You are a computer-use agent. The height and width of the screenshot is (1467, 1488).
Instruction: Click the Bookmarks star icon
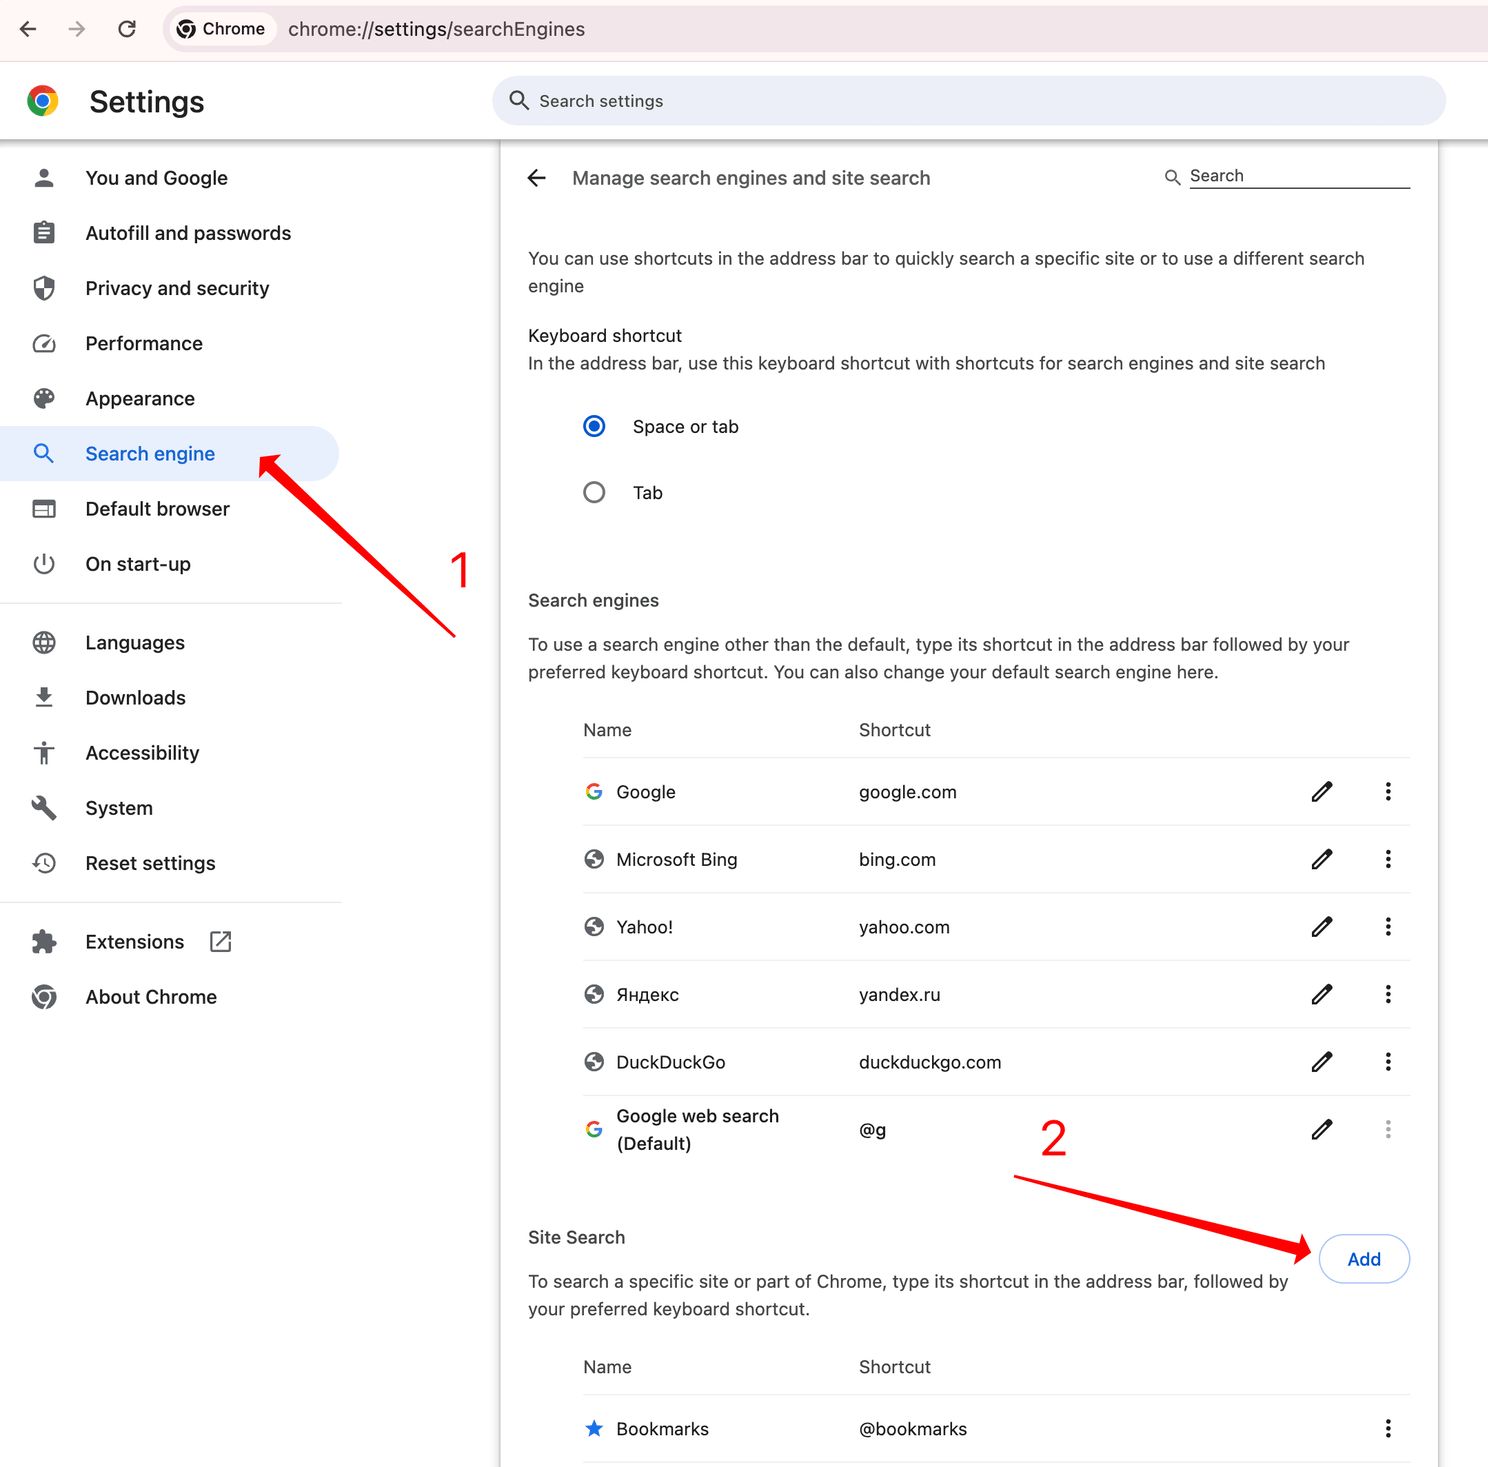[x=594, y=1428]
